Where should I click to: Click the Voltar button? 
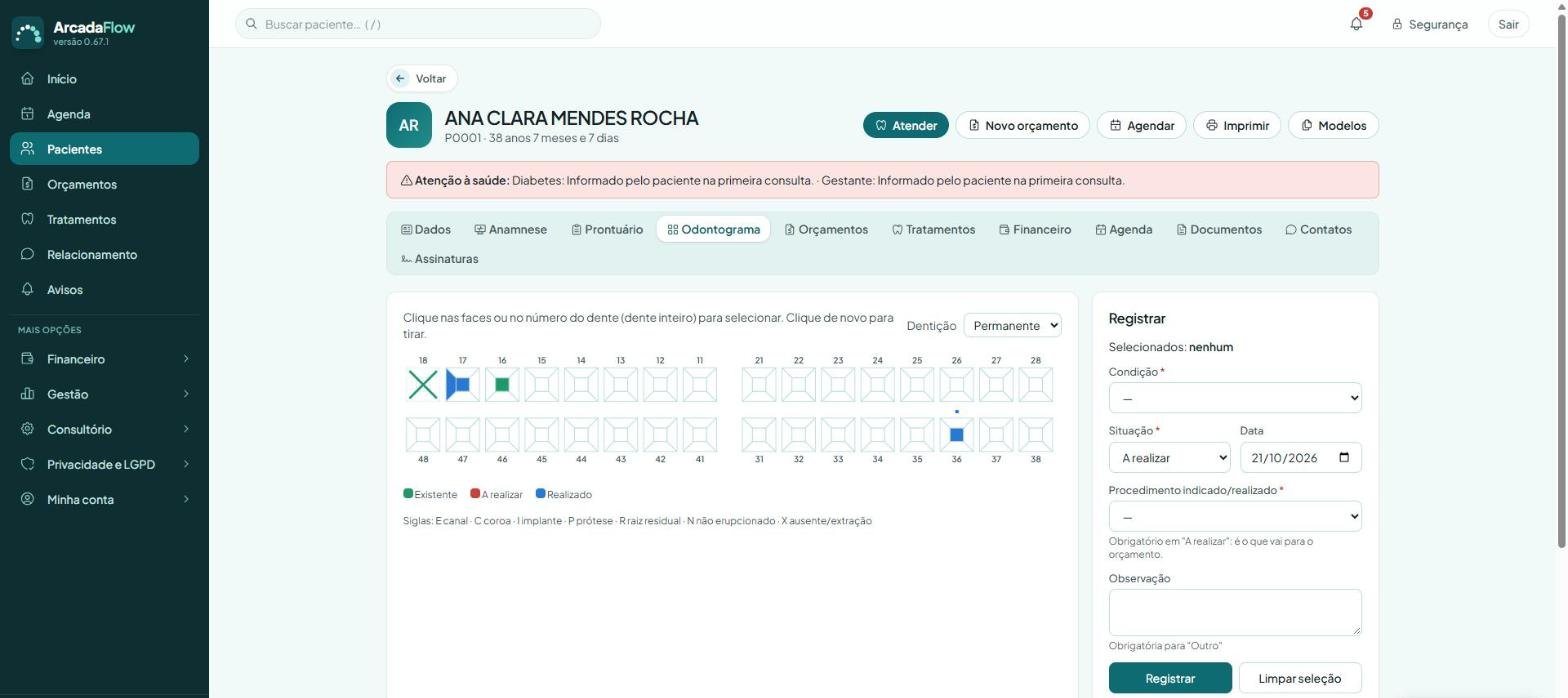tap(421, 79)
